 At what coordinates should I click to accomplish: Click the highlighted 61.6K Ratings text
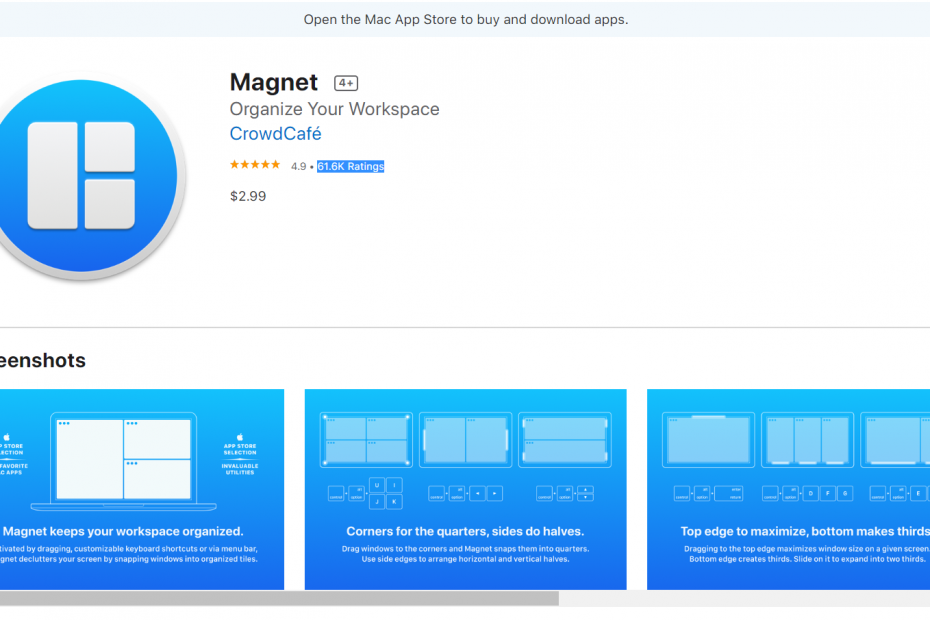coord(350,166)
